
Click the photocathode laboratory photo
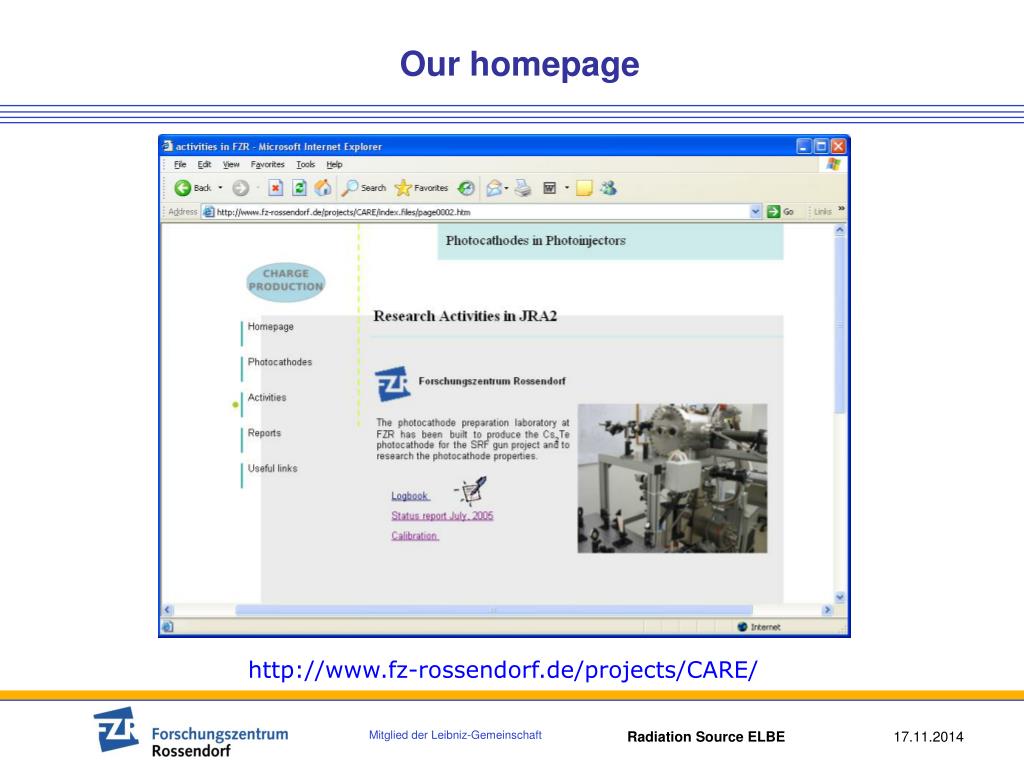tap(672, 479)
